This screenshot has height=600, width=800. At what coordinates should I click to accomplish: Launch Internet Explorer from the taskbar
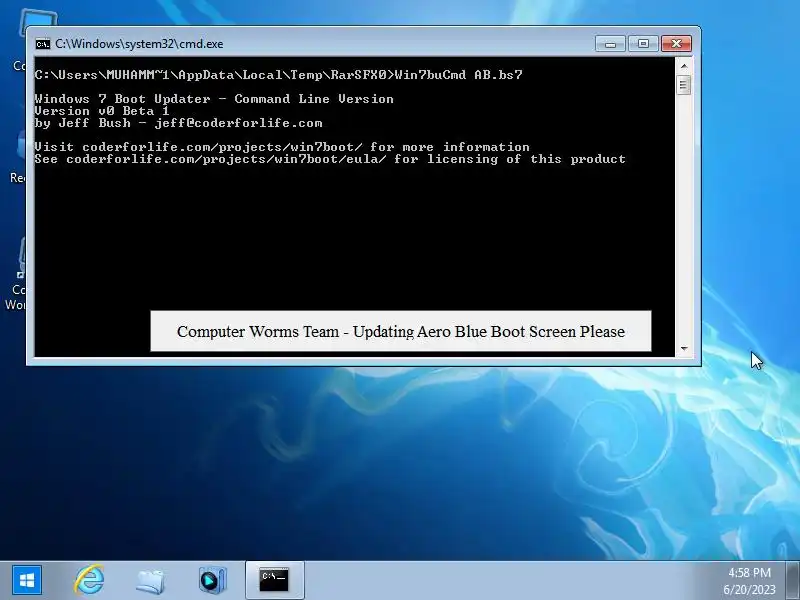tap(89, 580)
